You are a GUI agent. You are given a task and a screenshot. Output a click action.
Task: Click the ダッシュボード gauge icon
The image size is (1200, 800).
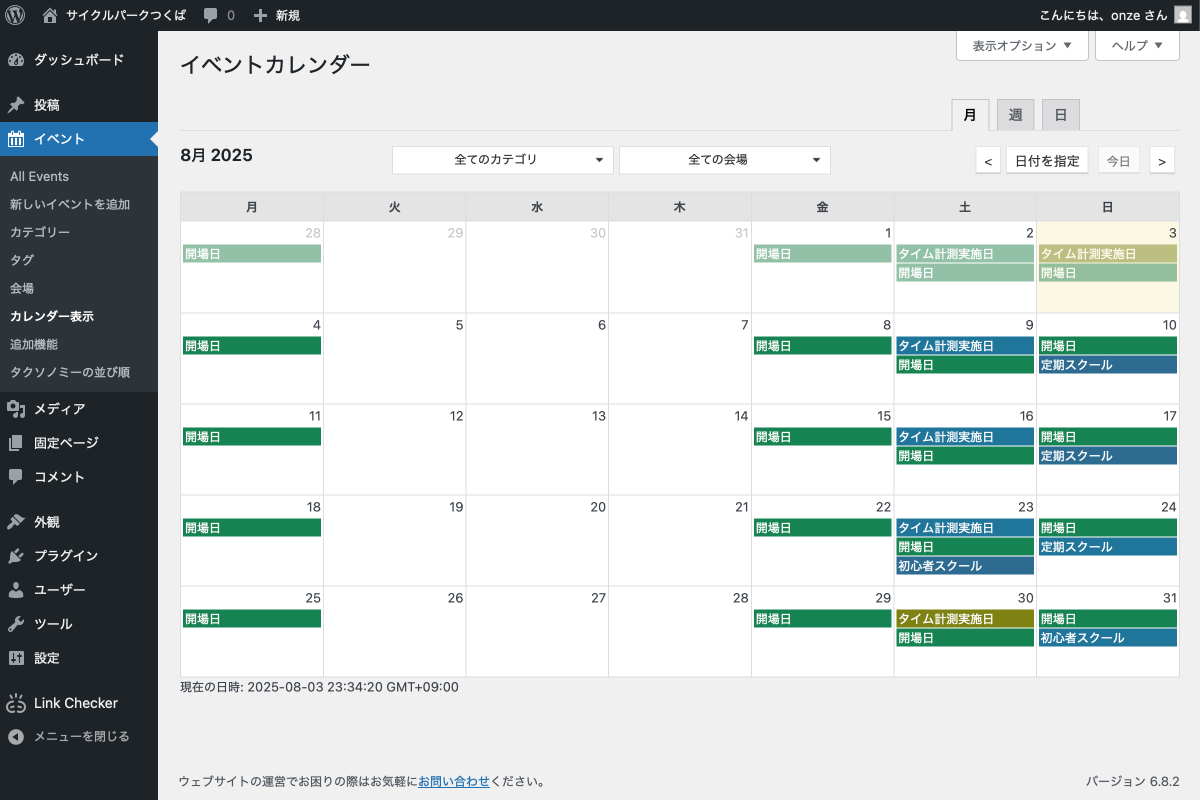[16, 60]
